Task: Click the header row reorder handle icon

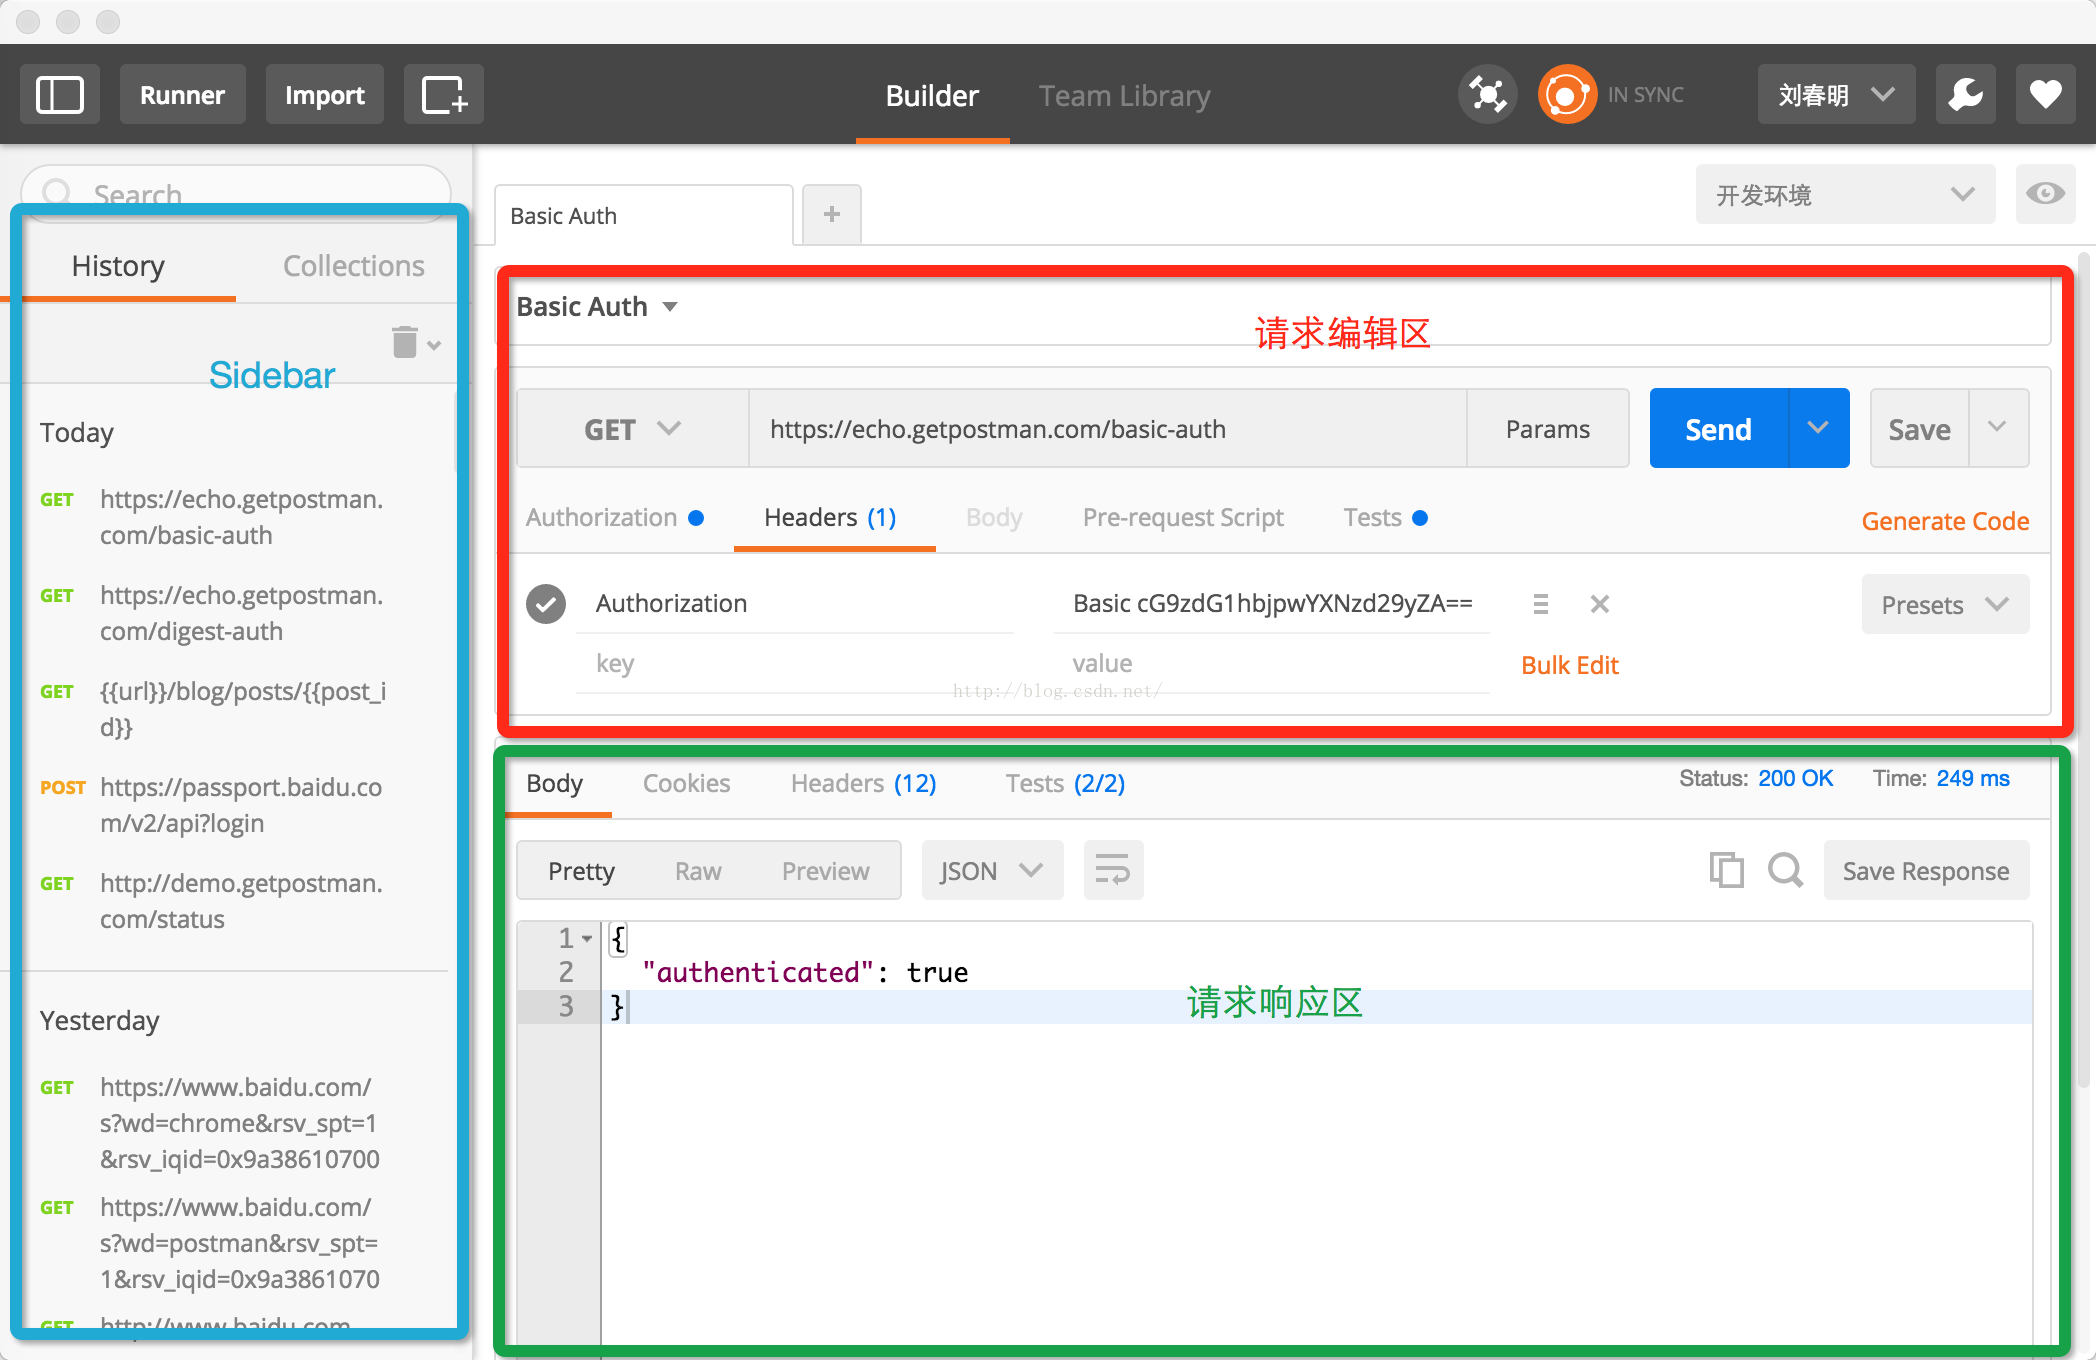Action: 1540,604
